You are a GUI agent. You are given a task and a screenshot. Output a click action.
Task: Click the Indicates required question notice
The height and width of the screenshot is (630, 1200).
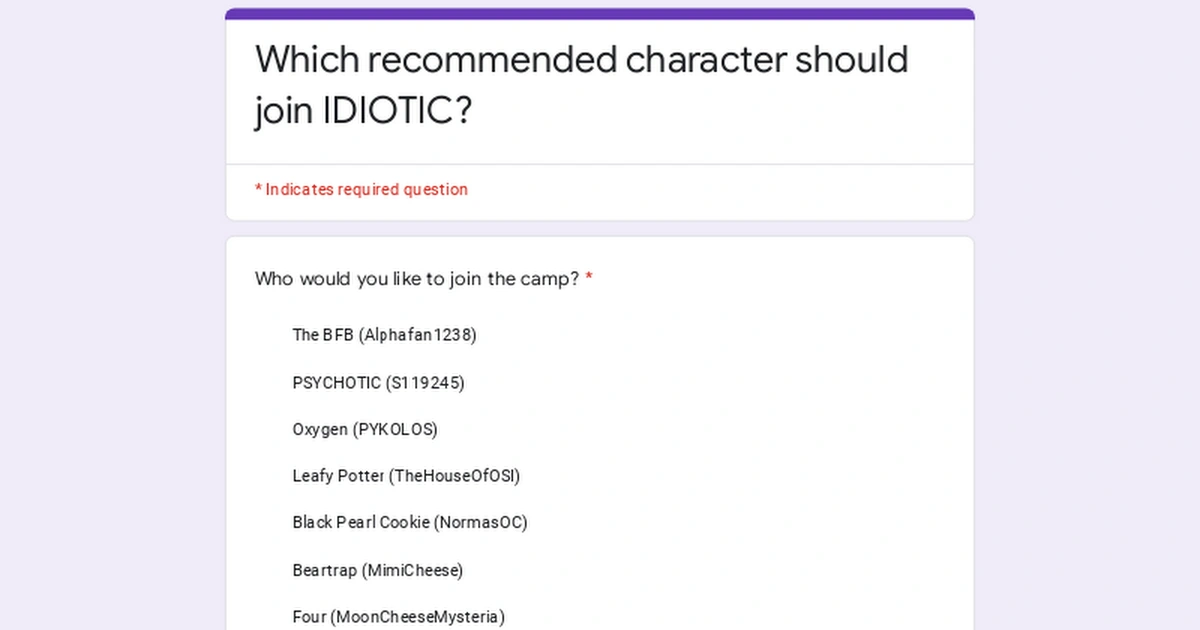(361, 189)
